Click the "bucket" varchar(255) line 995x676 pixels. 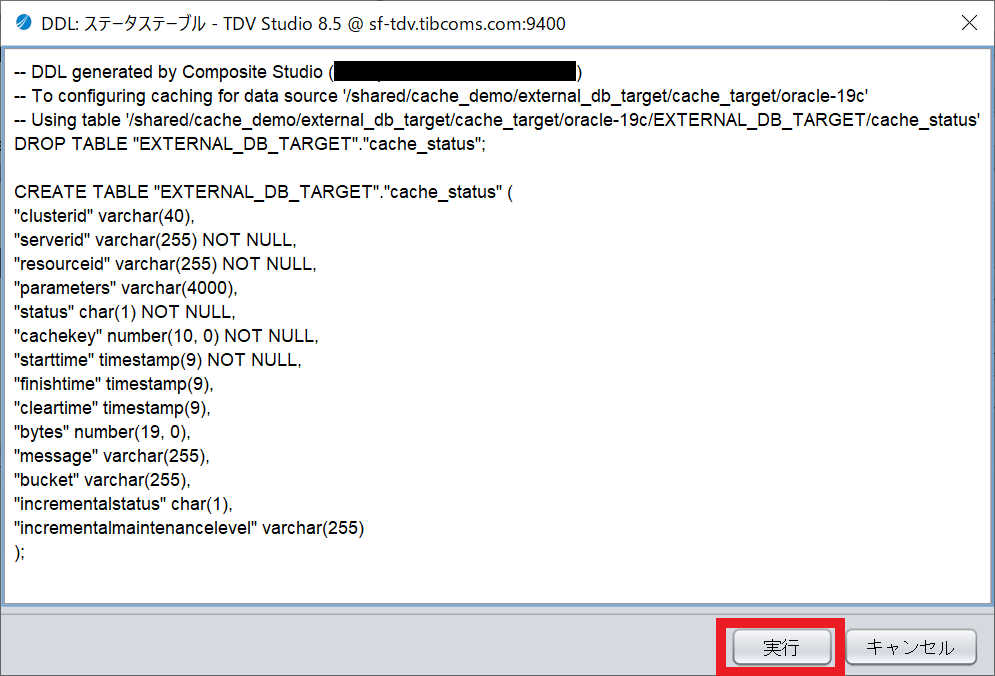coord(102,480)
